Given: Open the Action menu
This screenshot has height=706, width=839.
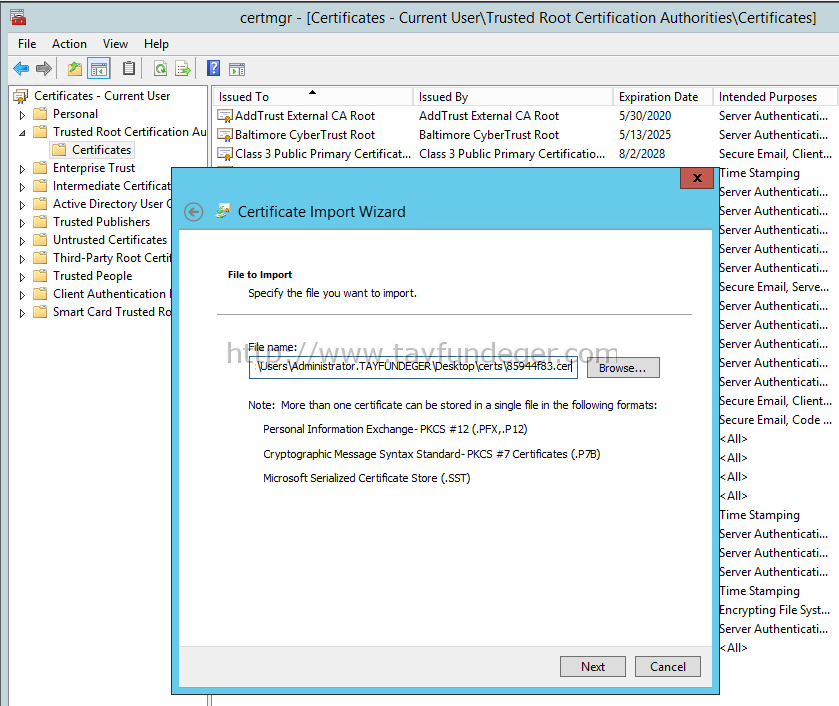Looking at the screenshot, I should click(69, 44).
